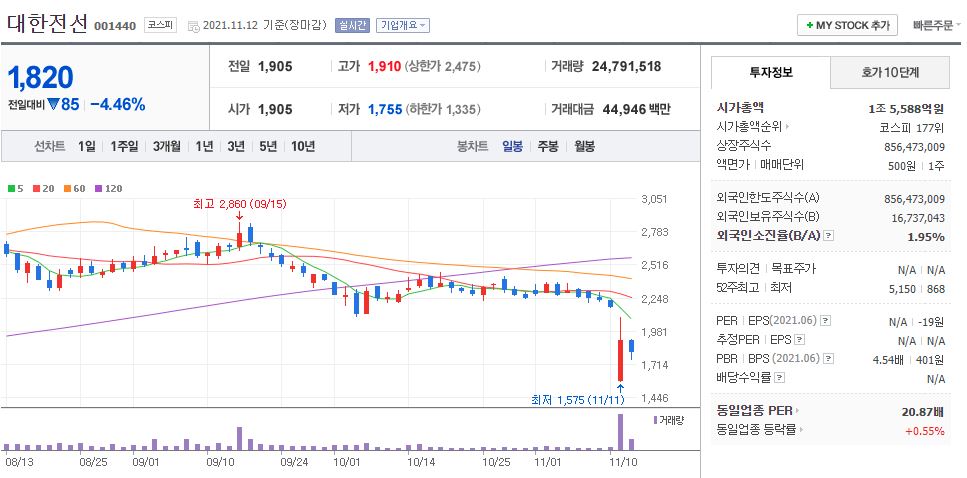Switch to the 투자정보 tab

coord(770,72)
